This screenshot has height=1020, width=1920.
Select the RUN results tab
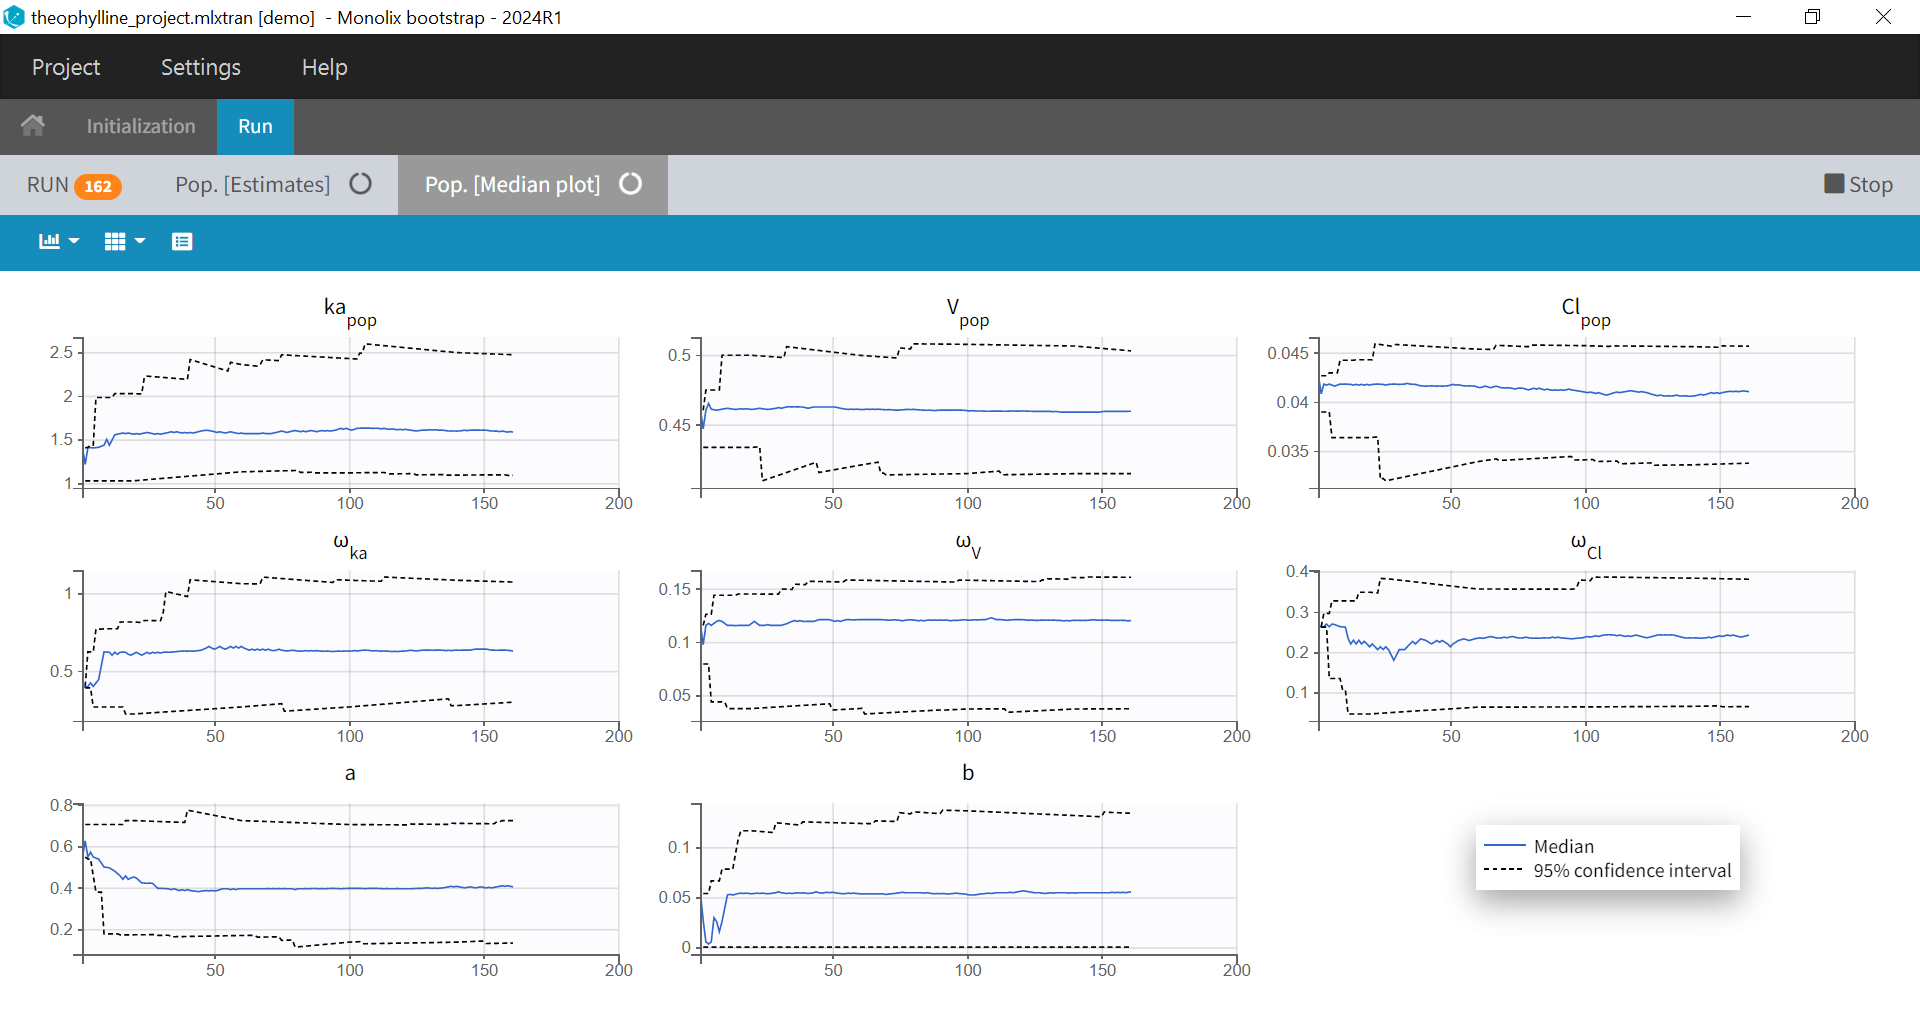[x=47, y=185]
